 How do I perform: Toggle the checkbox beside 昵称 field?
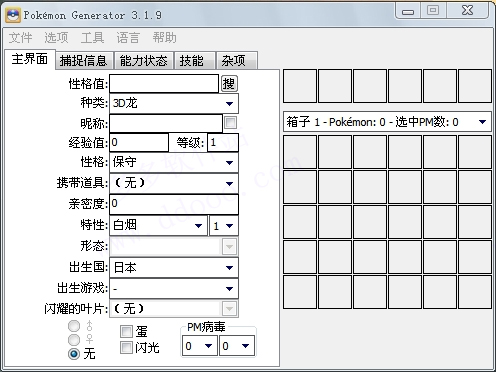(x=231, y=122)
